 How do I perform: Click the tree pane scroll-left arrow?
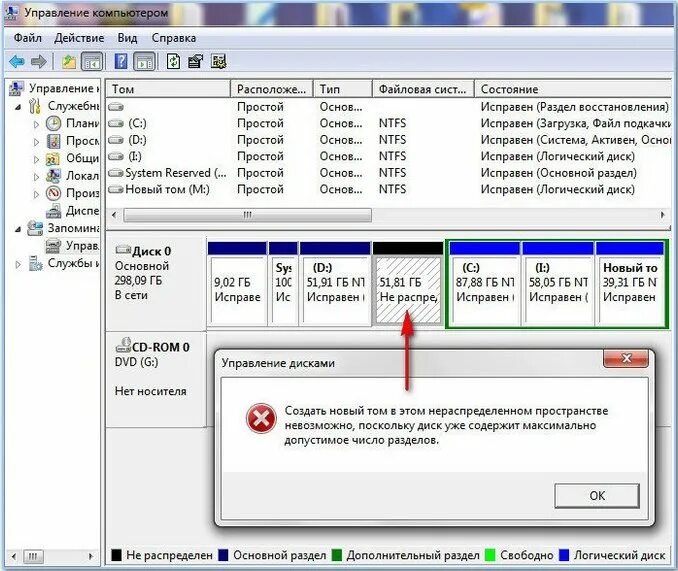point(13,556)
